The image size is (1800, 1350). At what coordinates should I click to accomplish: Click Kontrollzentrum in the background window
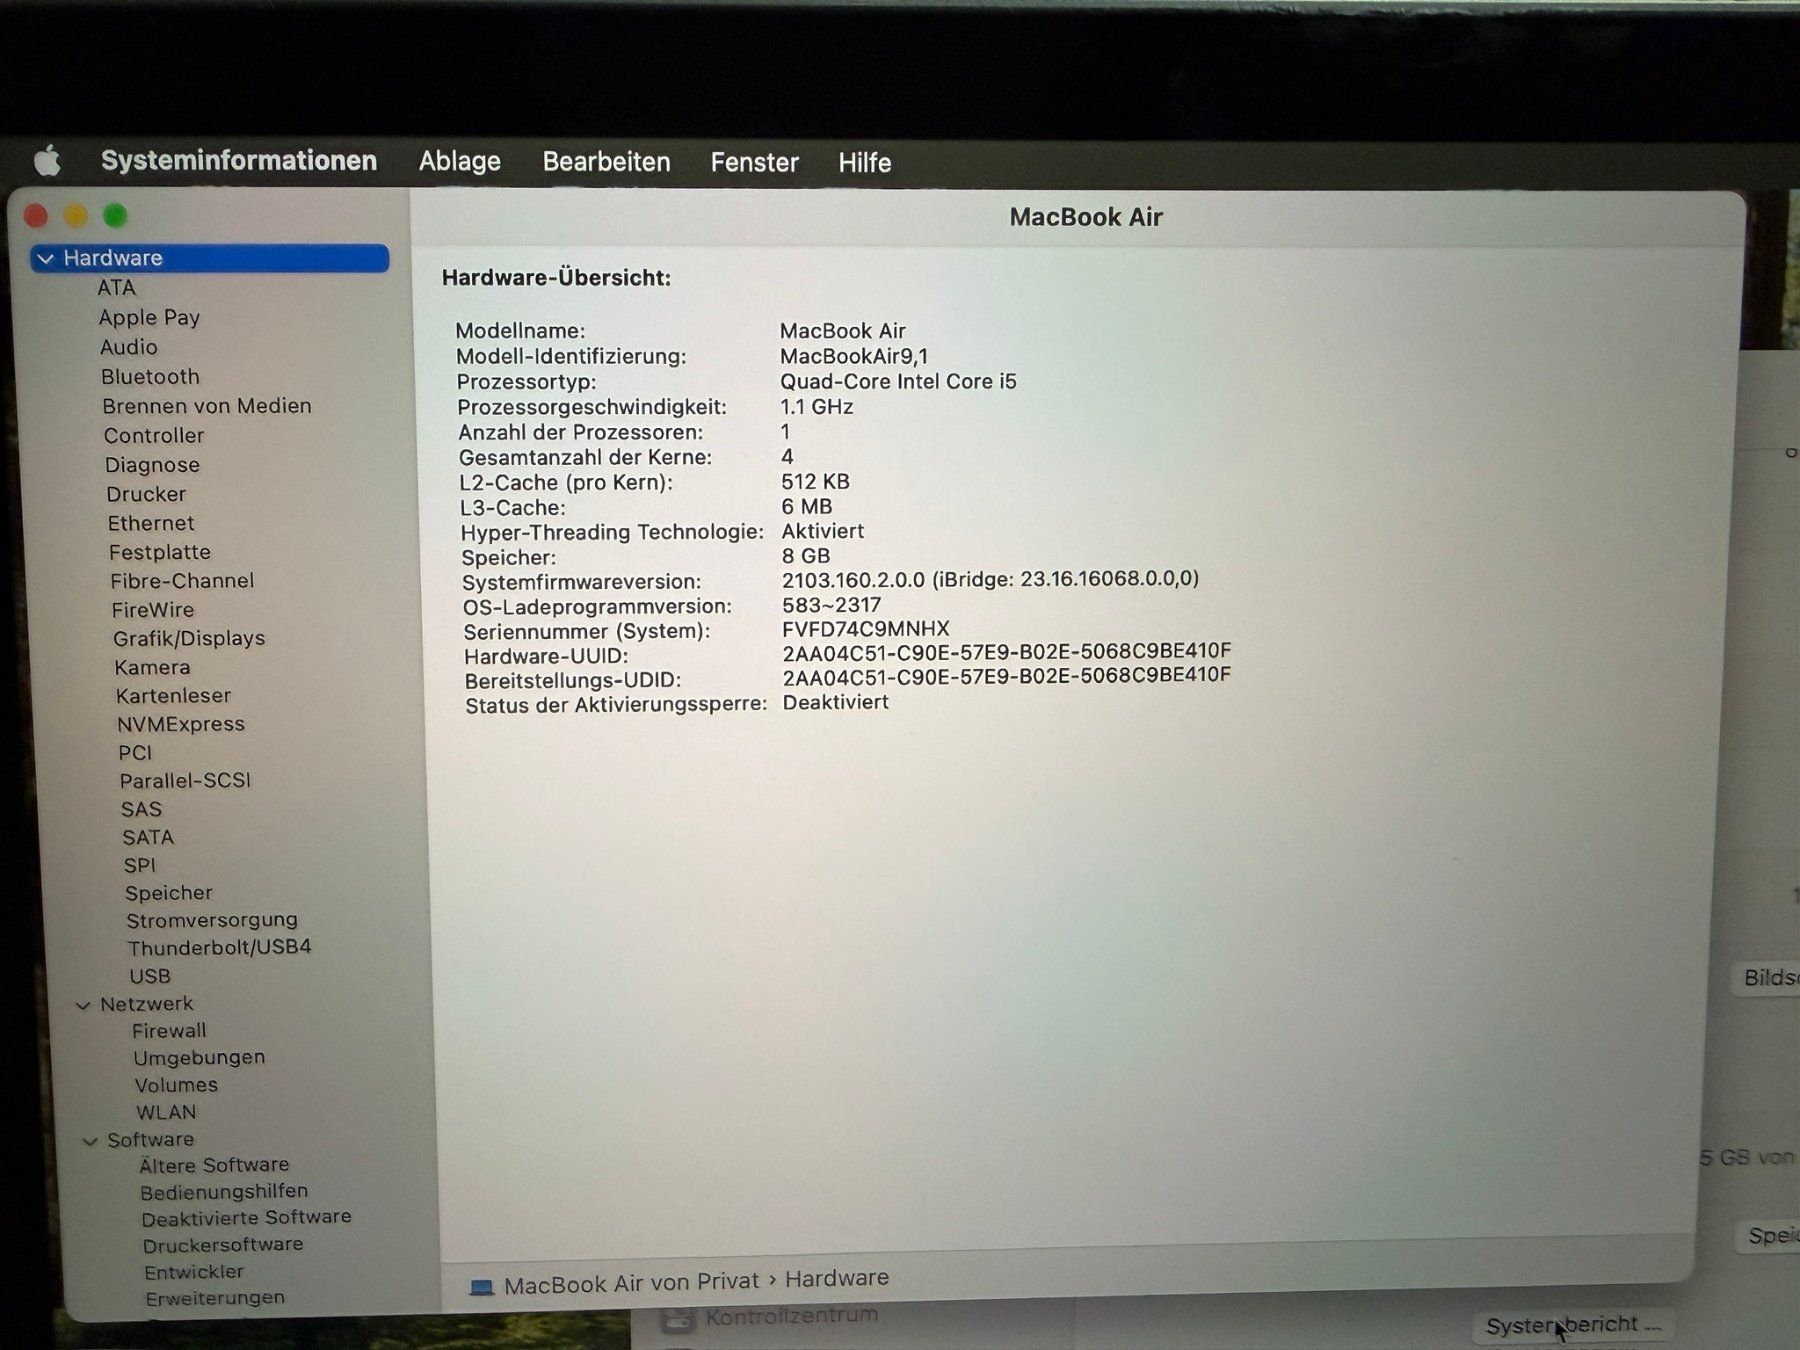[792, 1317]
